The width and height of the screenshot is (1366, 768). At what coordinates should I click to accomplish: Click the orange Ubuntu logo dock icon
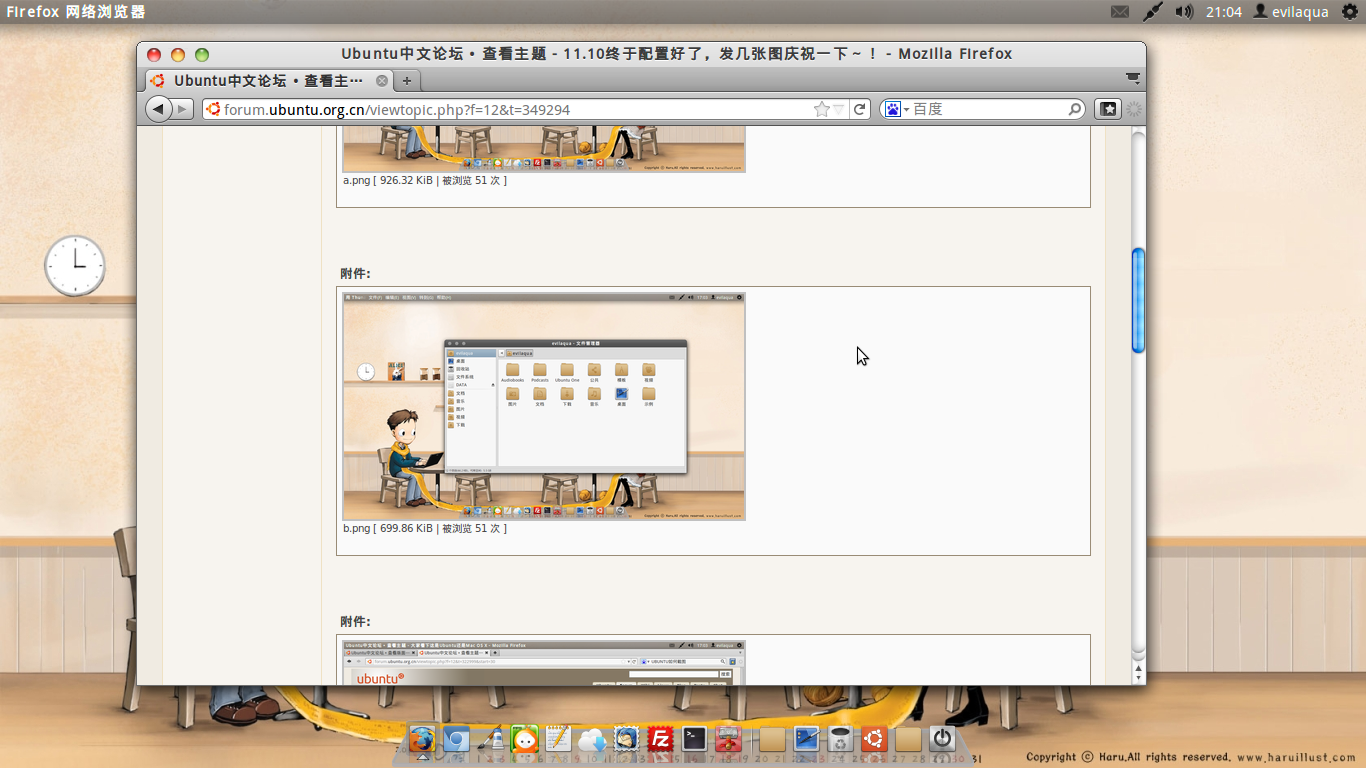tap(874, 740)
